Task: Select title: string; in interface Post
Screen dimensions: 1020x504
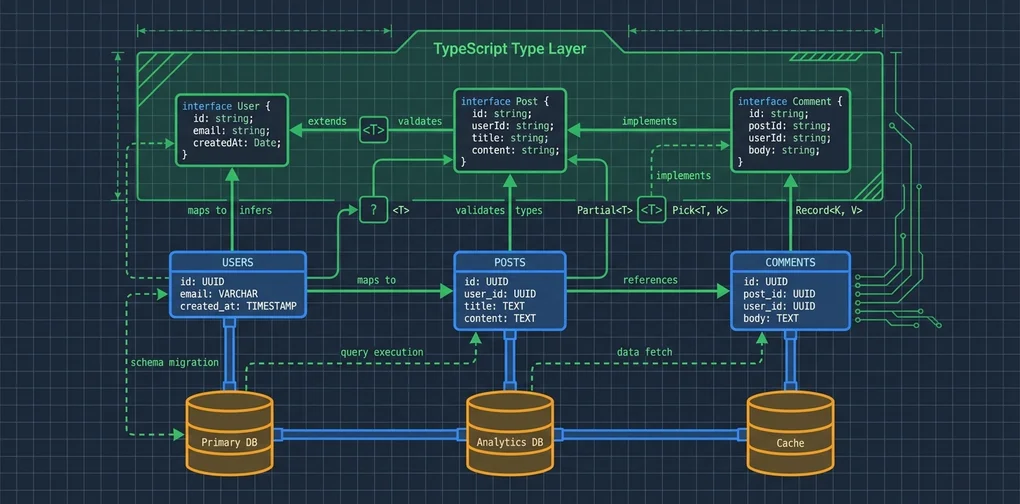Action: coord(510,138)
